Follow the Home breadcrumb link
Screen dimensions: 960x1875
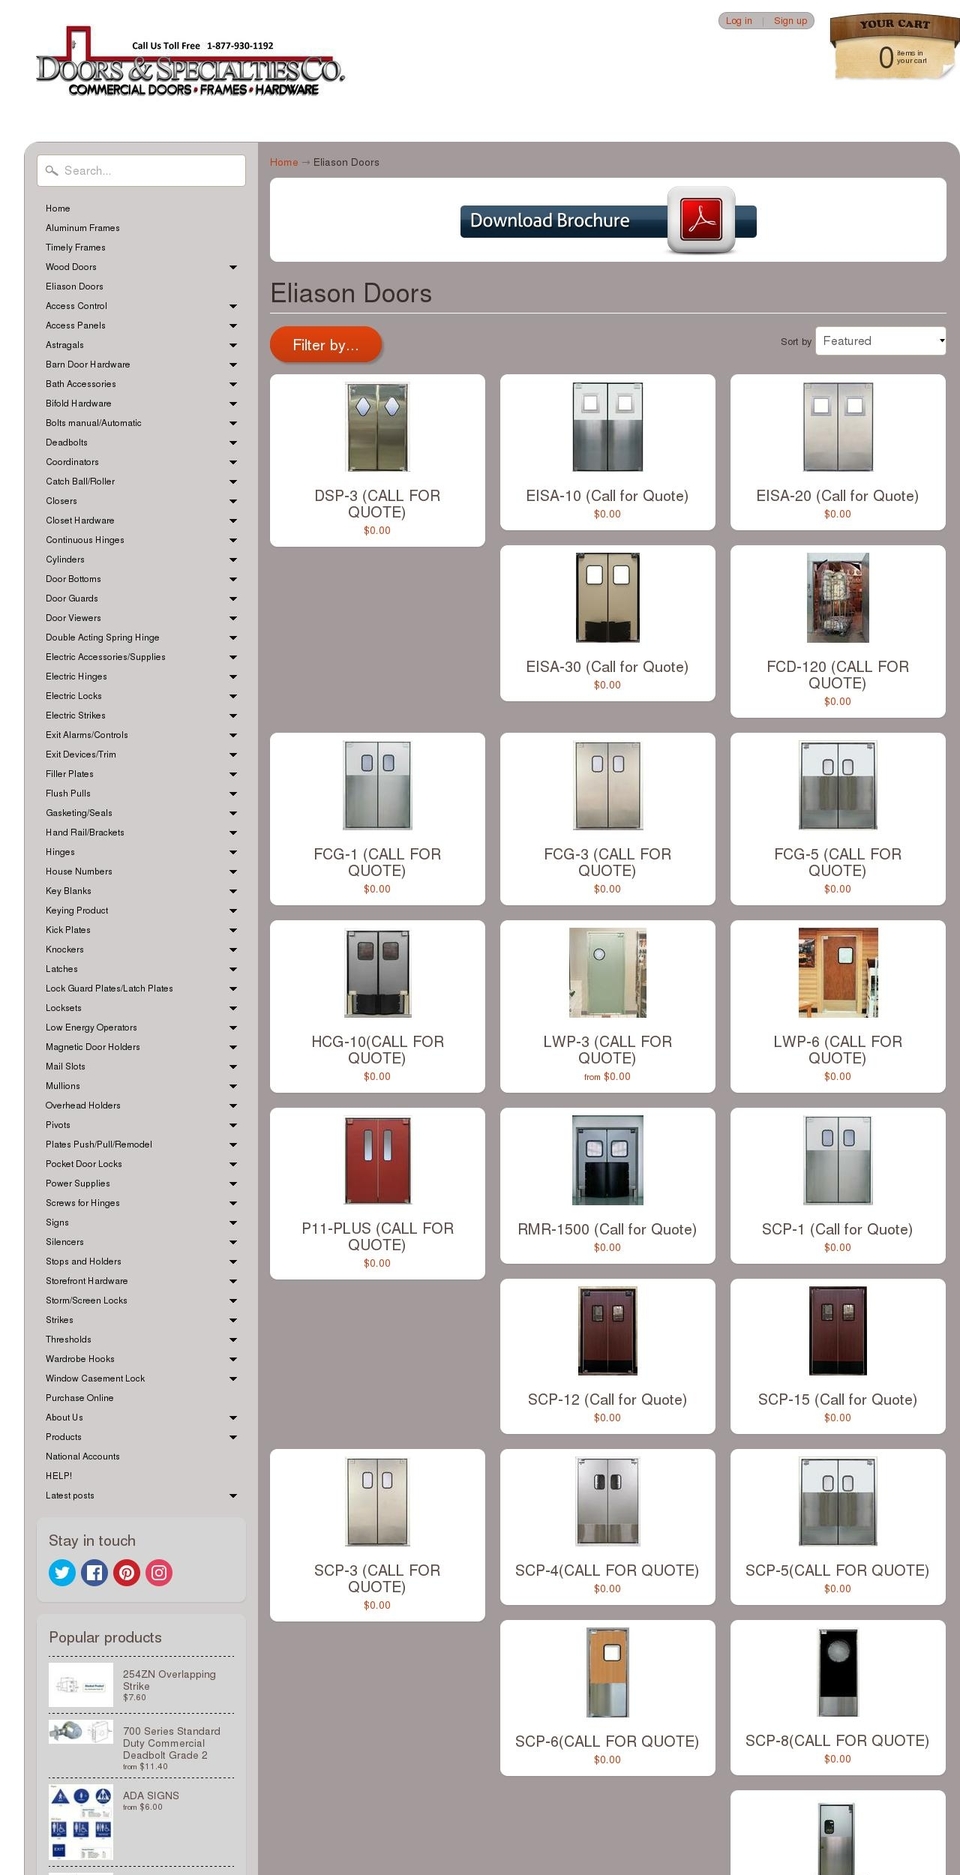(284, 162)
